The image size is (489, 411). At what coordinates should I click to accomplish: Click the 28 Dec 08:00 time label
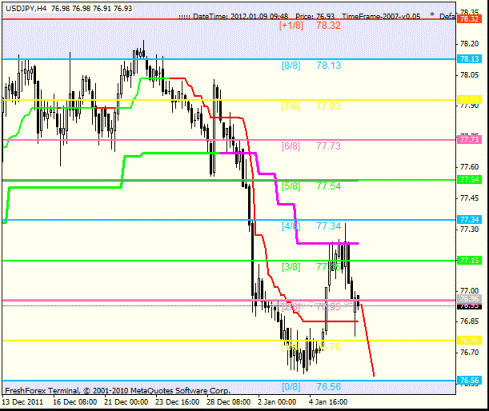pos(228,402)
